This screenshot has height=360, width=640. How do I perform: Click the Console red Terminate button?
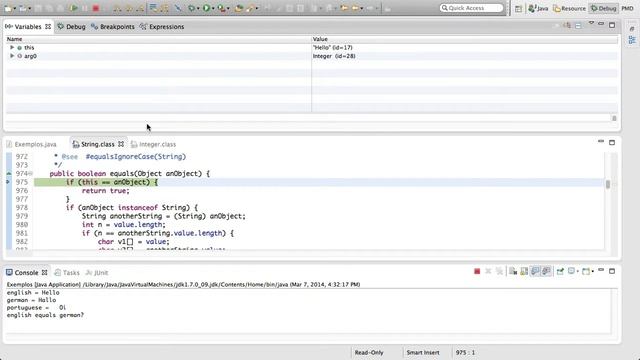pos(477,271)
